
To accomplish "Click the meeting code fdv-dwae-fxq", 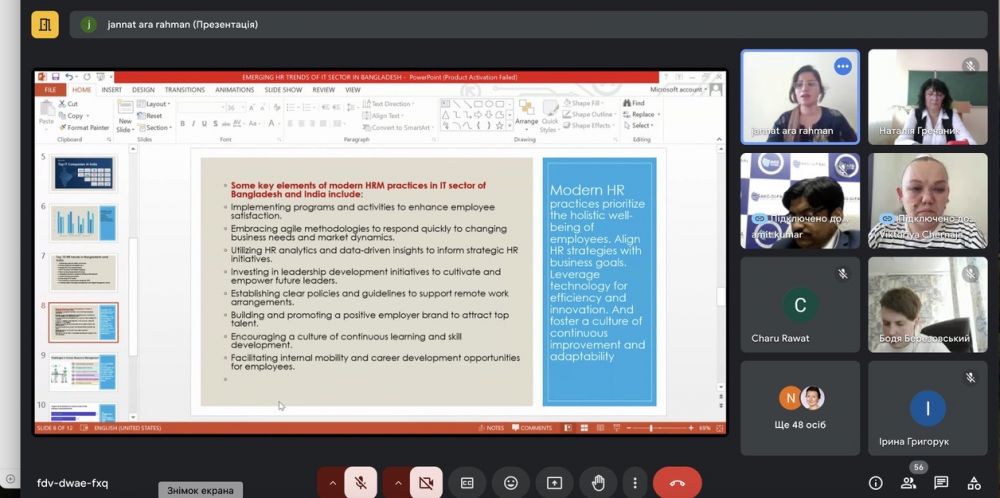I will coord(73,483).
